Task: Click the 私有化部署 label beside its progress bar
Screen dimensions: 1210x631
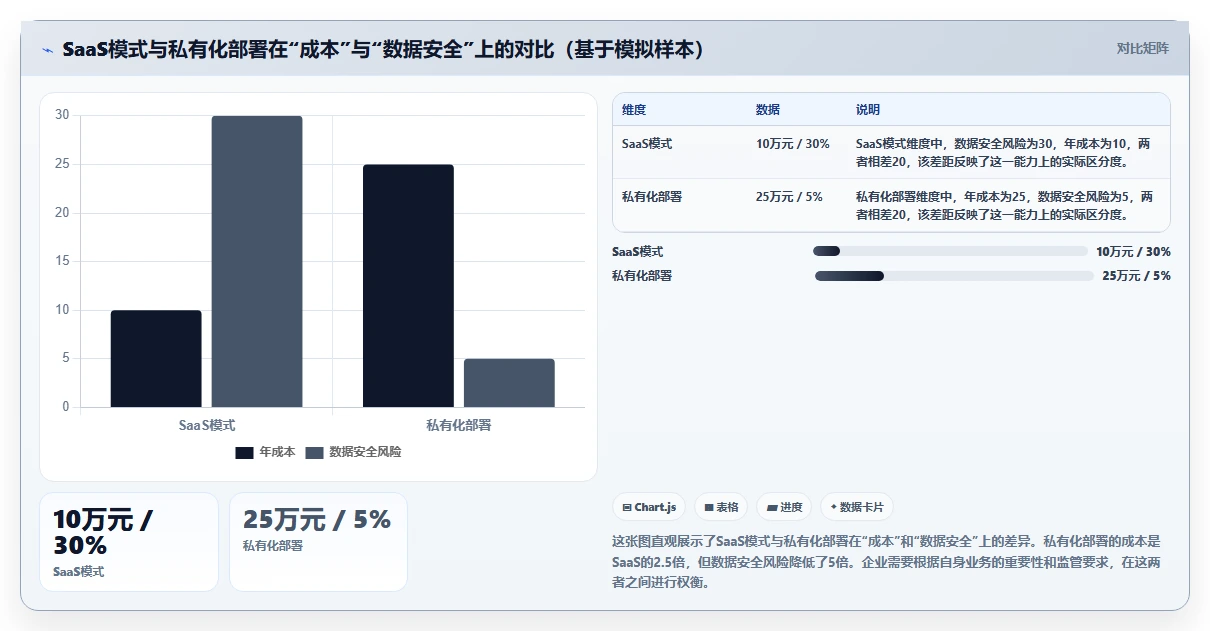Action: pyautogui.click(x=642, y=276)
